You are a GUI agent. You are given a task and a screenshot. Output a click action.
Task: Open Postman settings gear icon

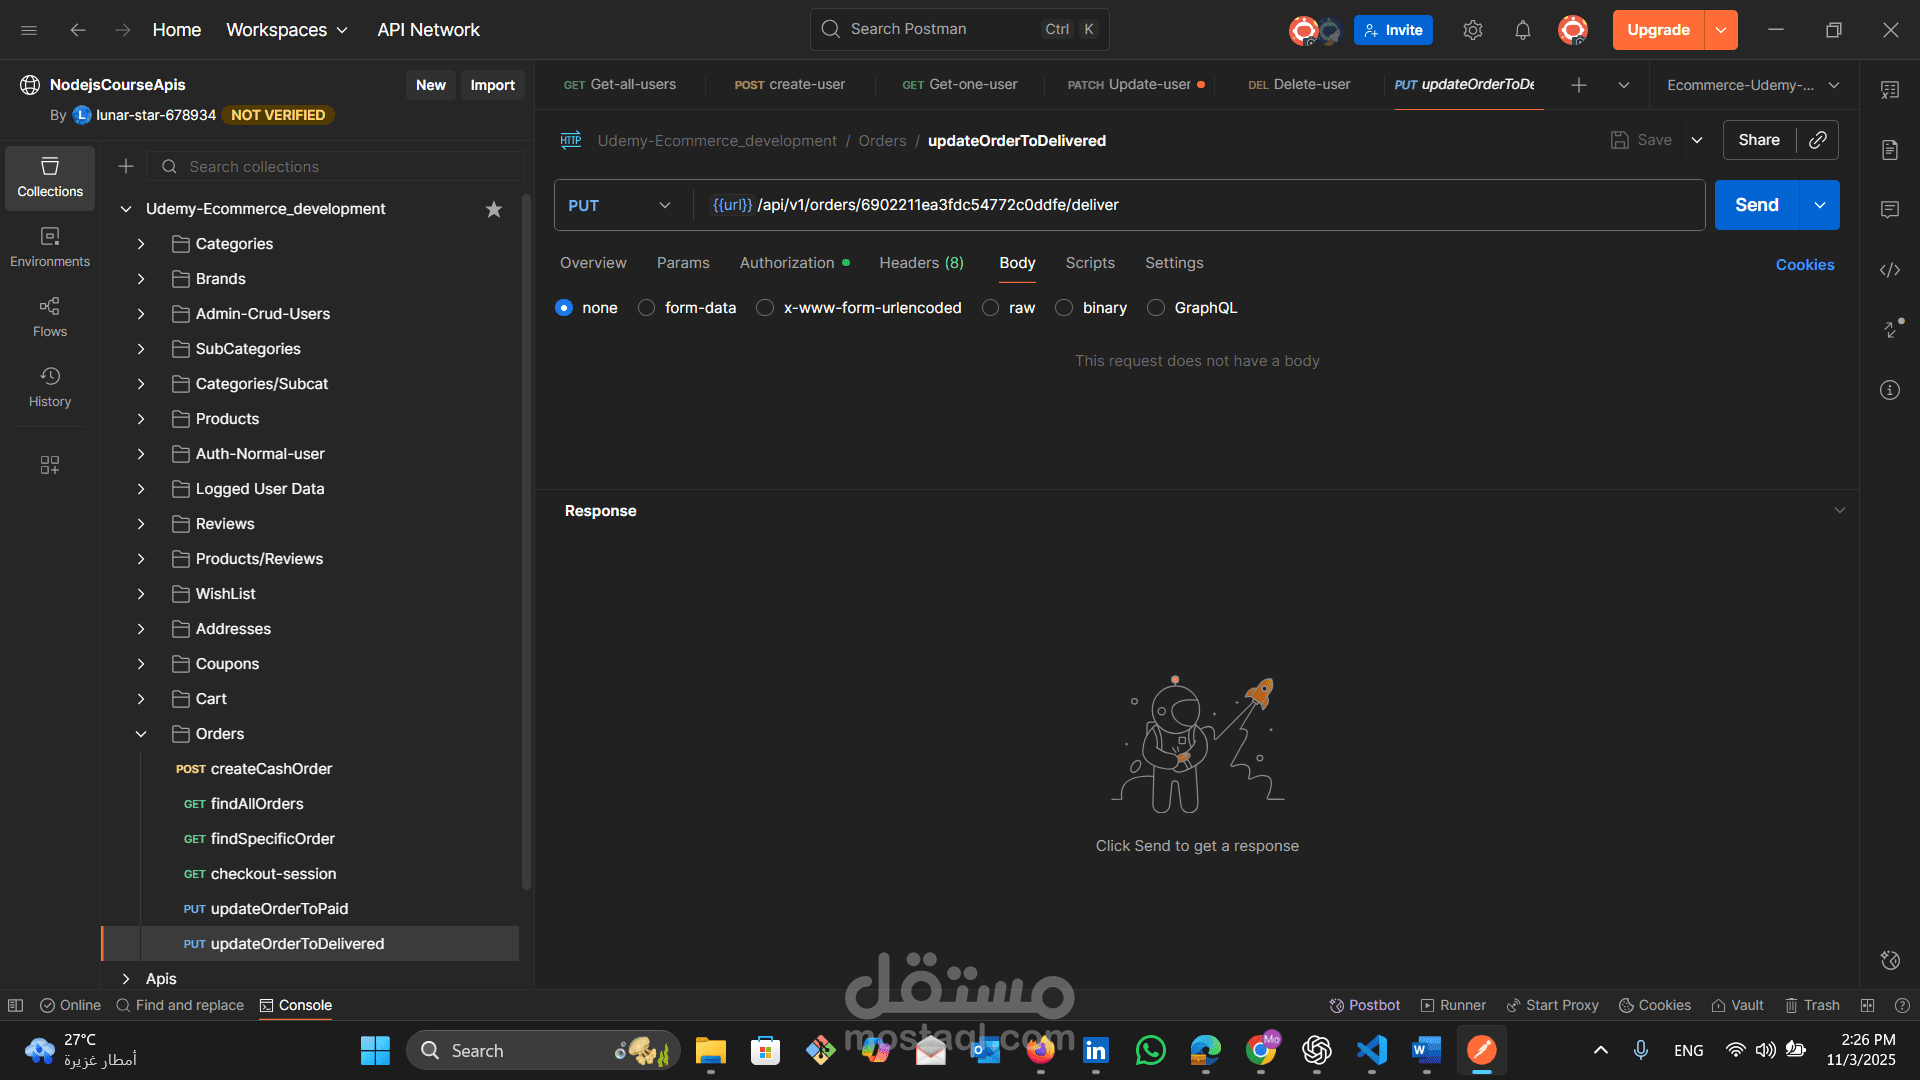(x=1472, y=30)
